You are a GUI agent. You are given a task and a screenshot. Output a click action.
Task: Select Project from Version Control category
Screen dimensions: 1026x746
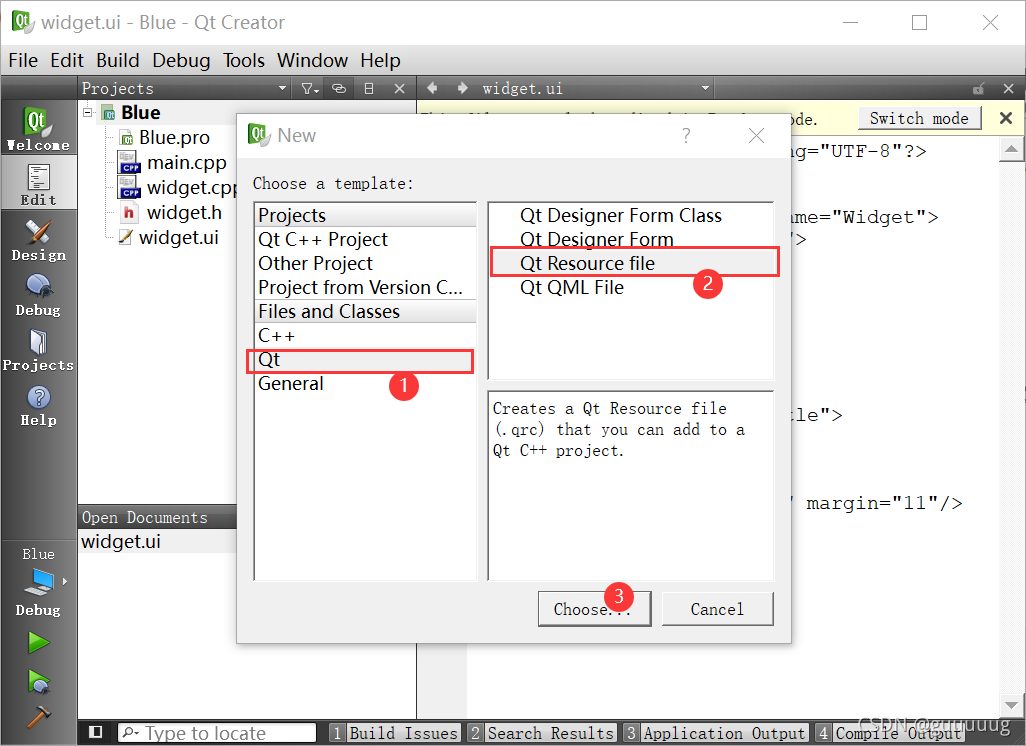pos(365,288)
